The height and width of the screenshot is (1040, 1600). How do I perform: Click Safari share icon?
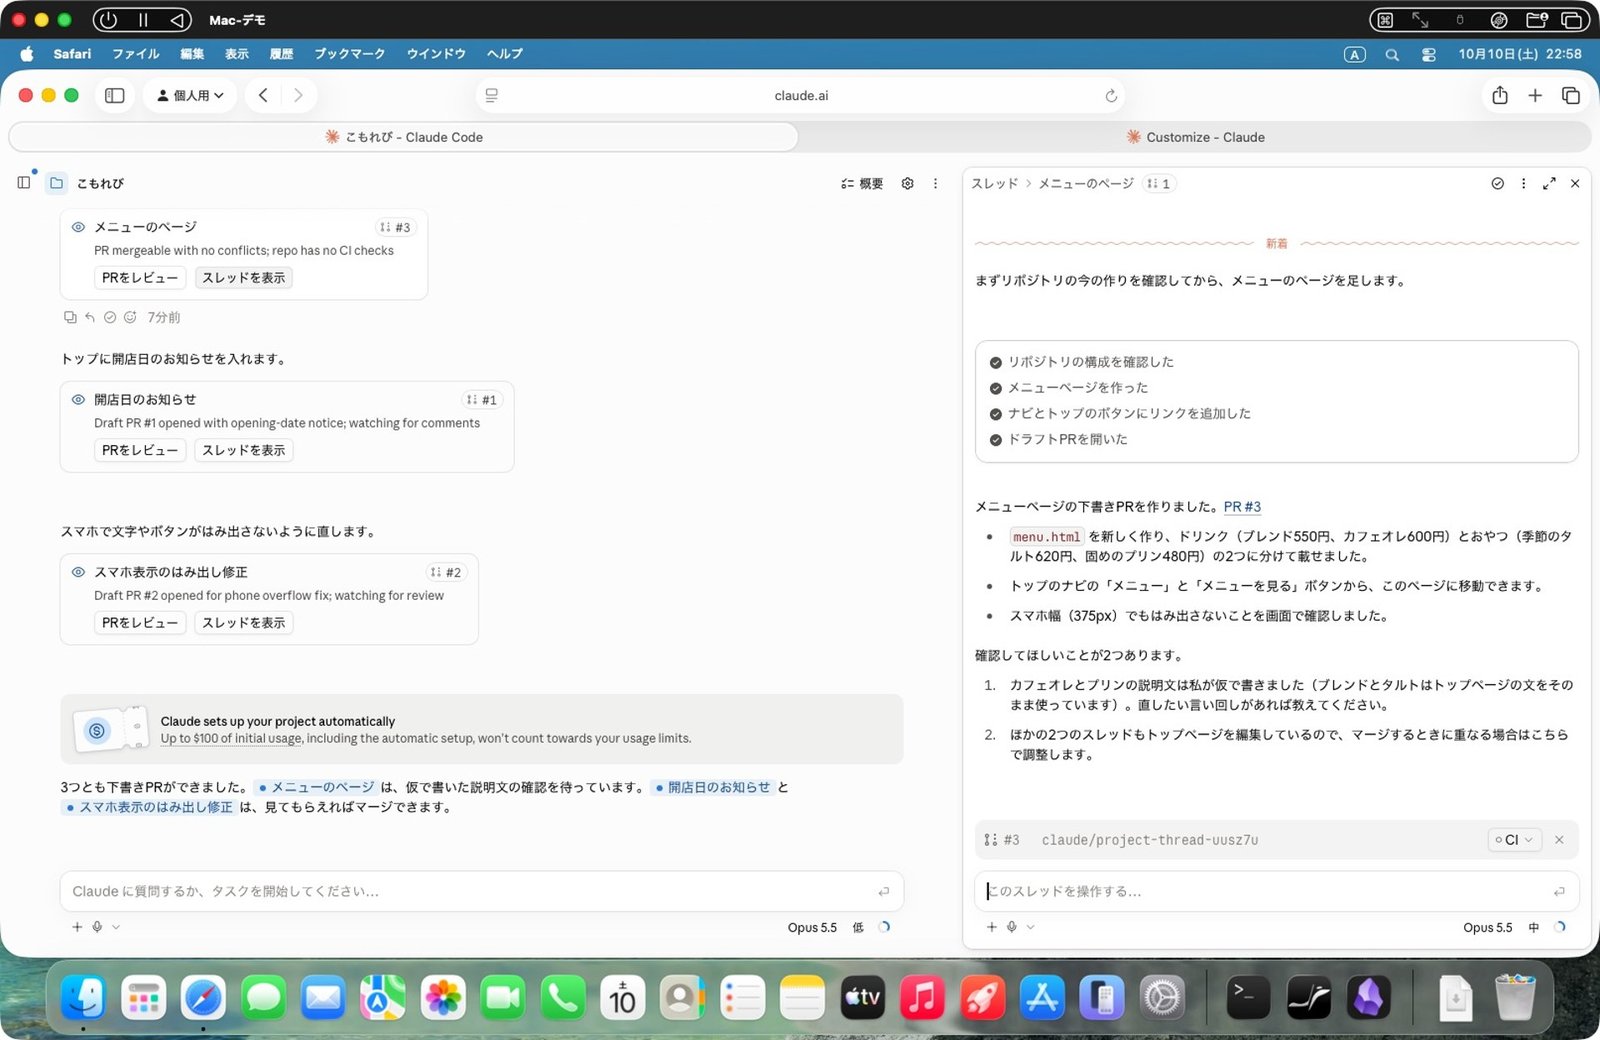[1500, 96]
